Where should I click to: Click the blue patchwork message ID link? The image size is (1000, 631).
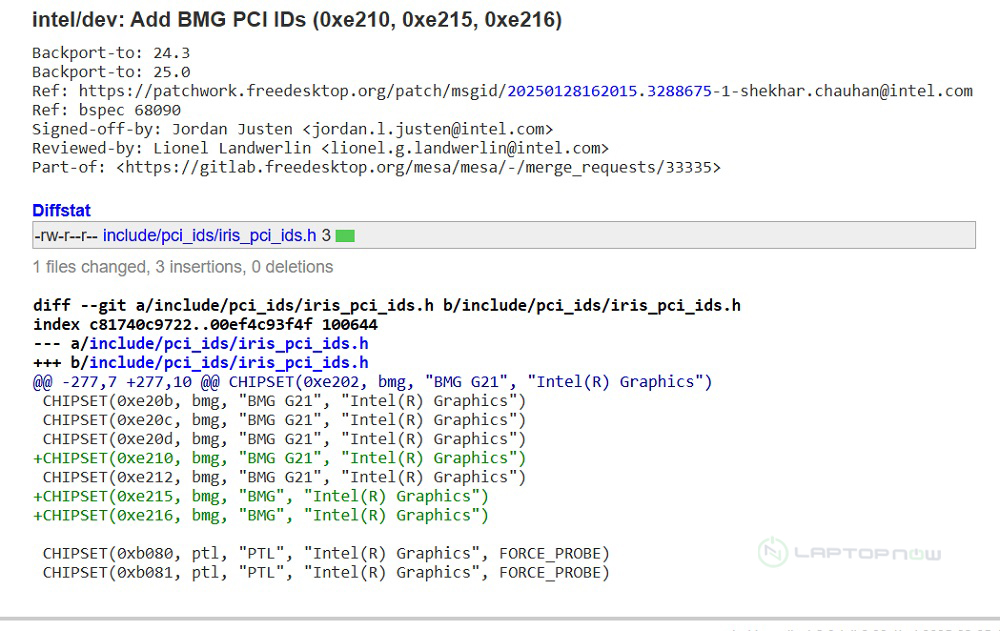pos(610,91)
